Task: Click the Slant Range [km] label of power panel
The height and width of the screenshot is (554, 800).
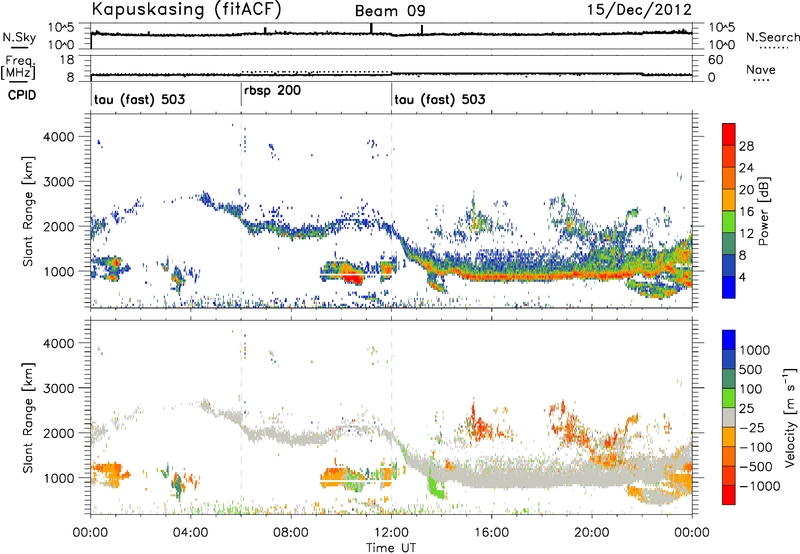Action: [x=28, y=211]
